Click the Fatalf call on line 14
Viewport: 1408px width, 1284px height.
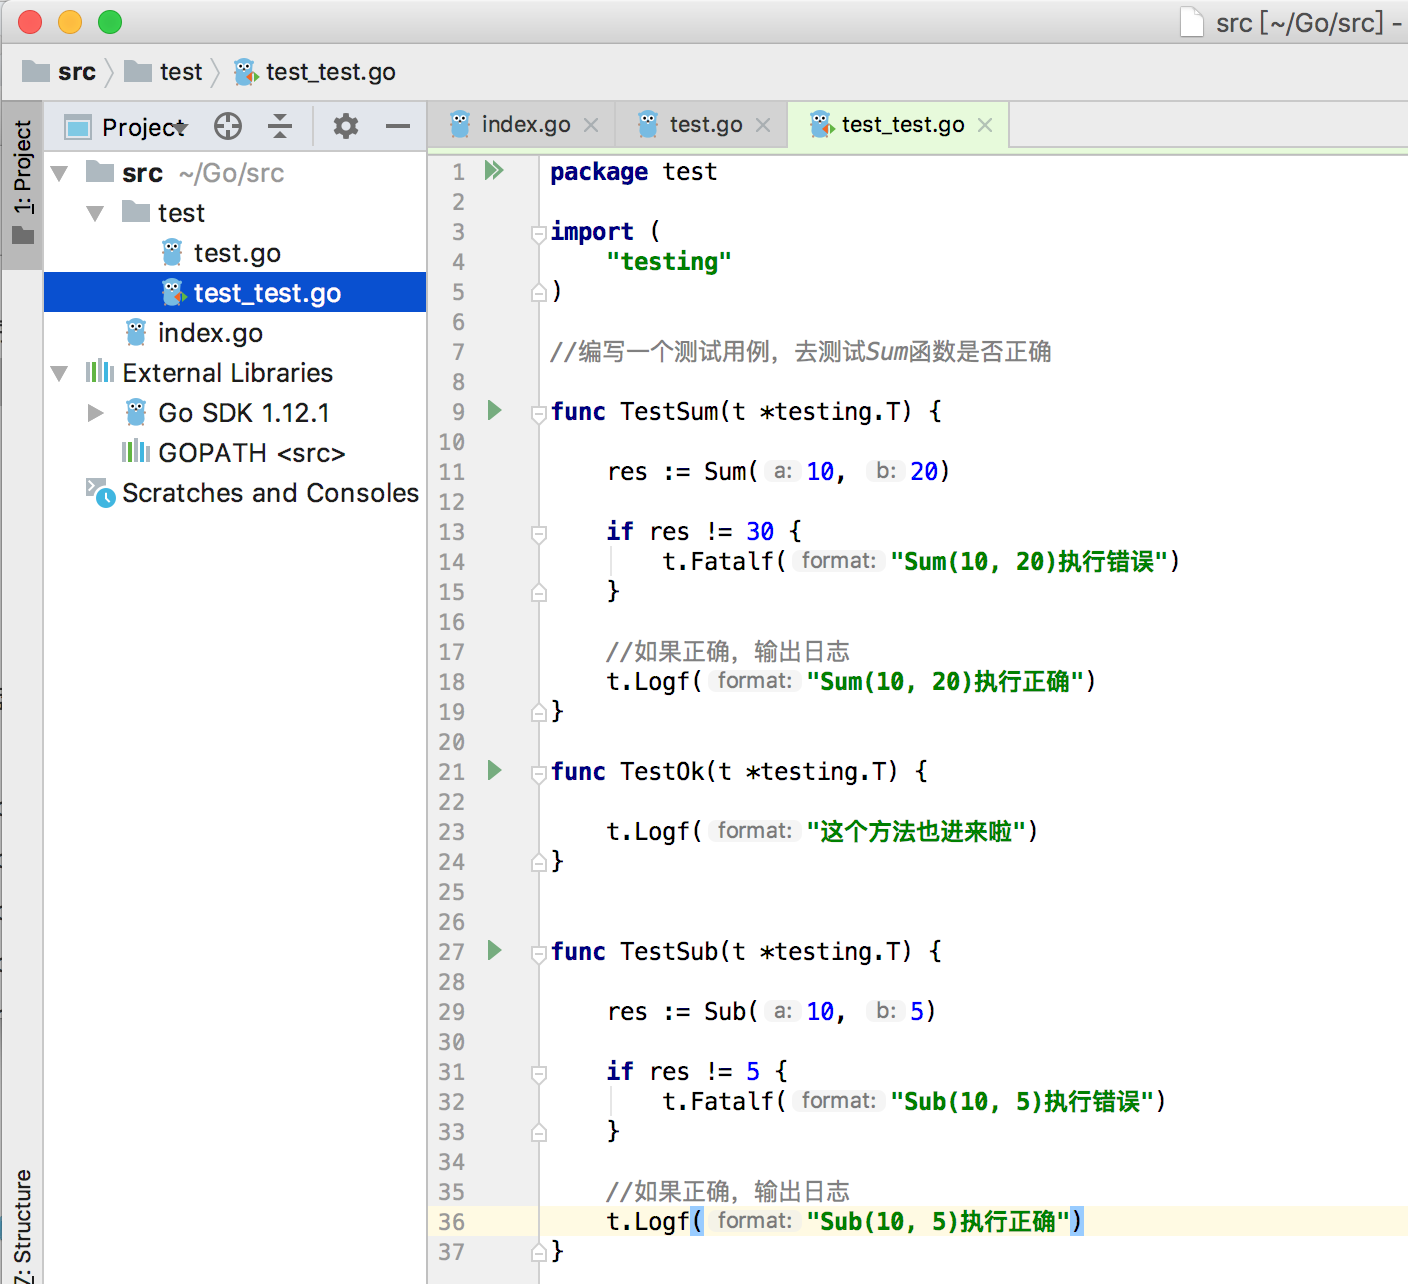coord(732,561)
